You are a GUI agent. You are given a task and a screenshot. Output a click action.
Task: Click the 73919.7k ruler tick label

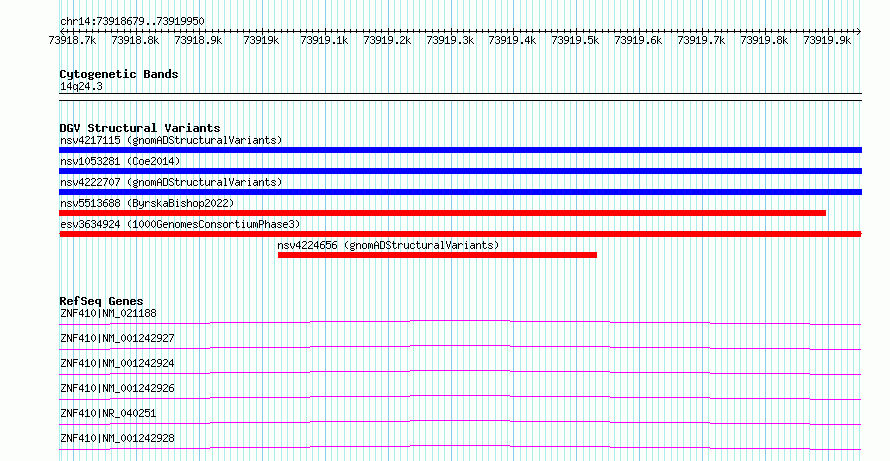coord(702,40)
